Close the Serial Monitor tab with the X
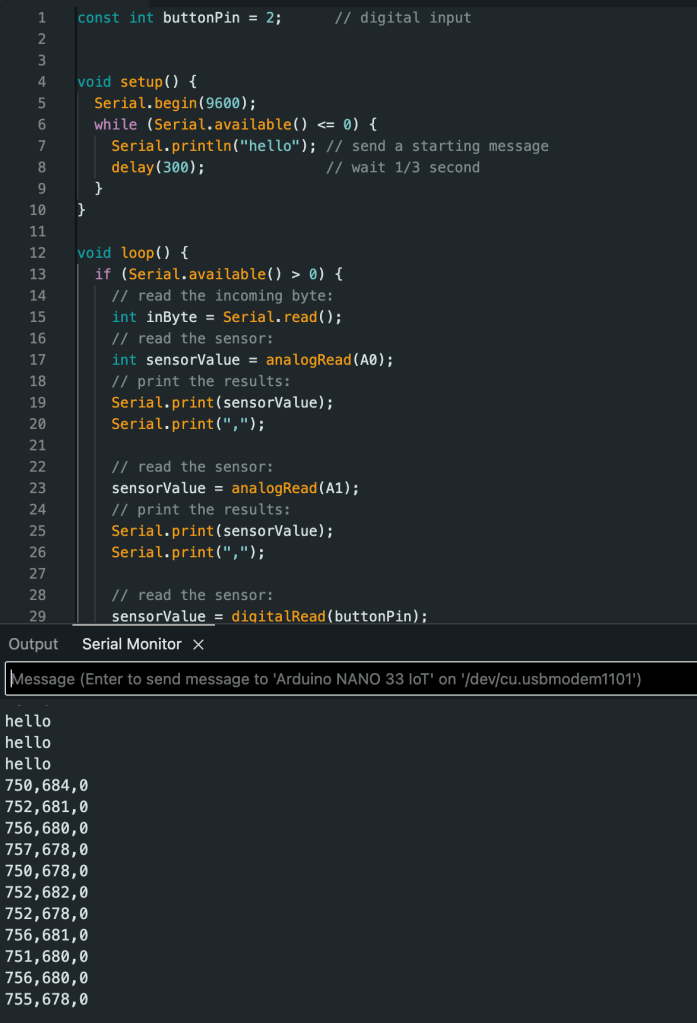This screenshot has width=697, height=1023. click(198, 645)
